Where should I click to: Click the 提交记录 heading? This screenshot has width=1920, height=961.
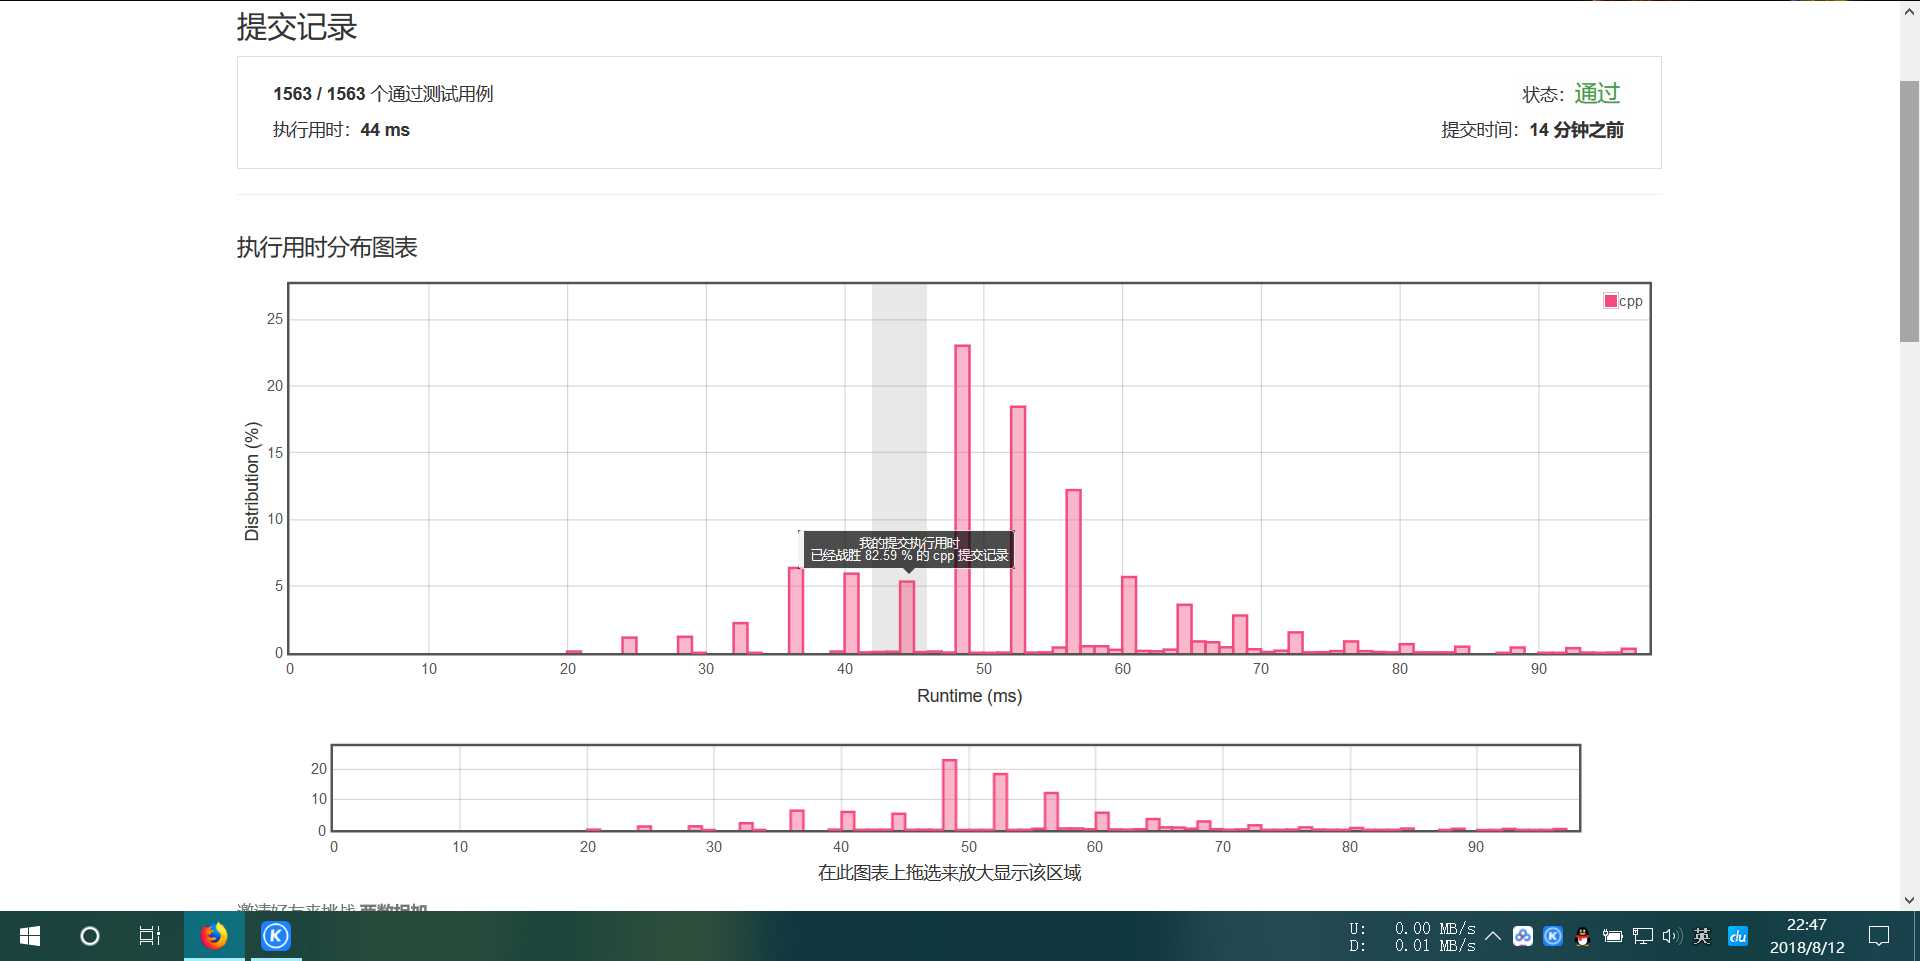coord(297,27)
